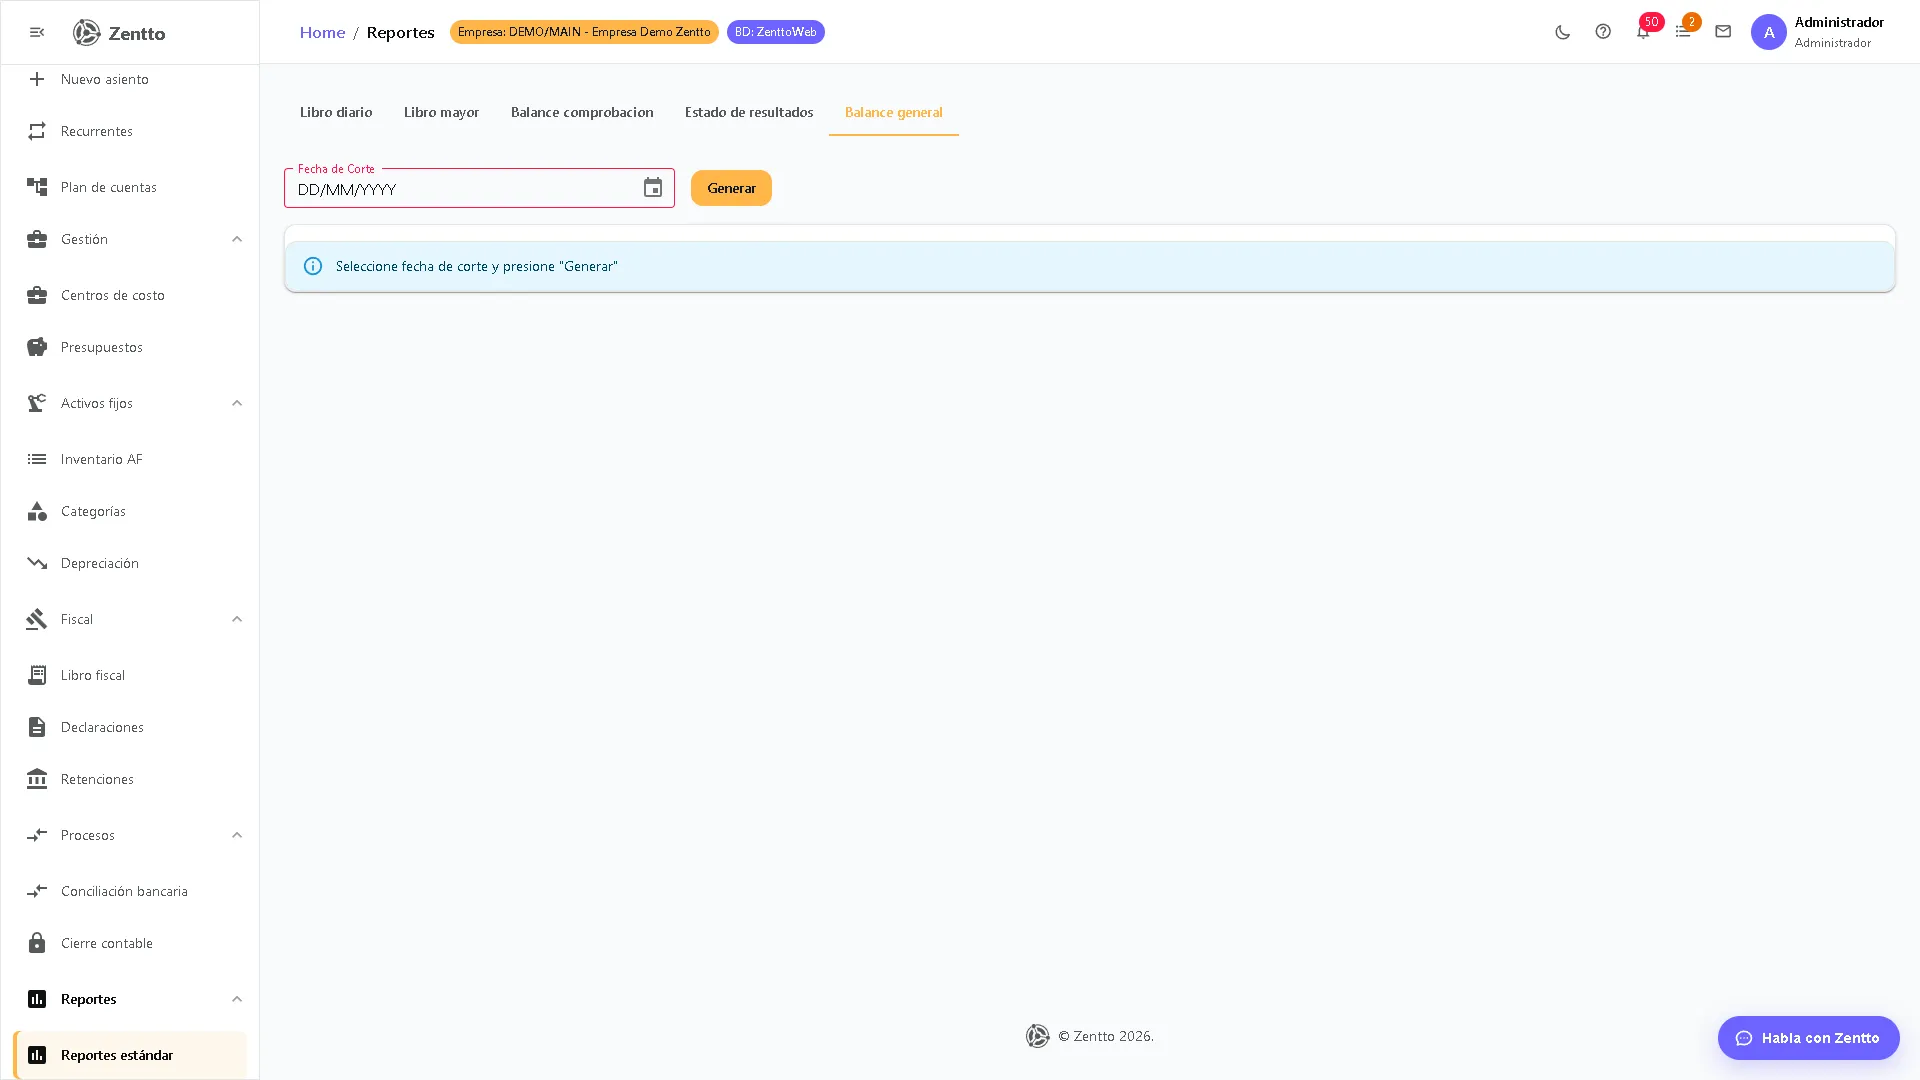Screen dimensions: 1920x1080
Task: Collapse the Gestión section chevron
Action: (237, 239)
